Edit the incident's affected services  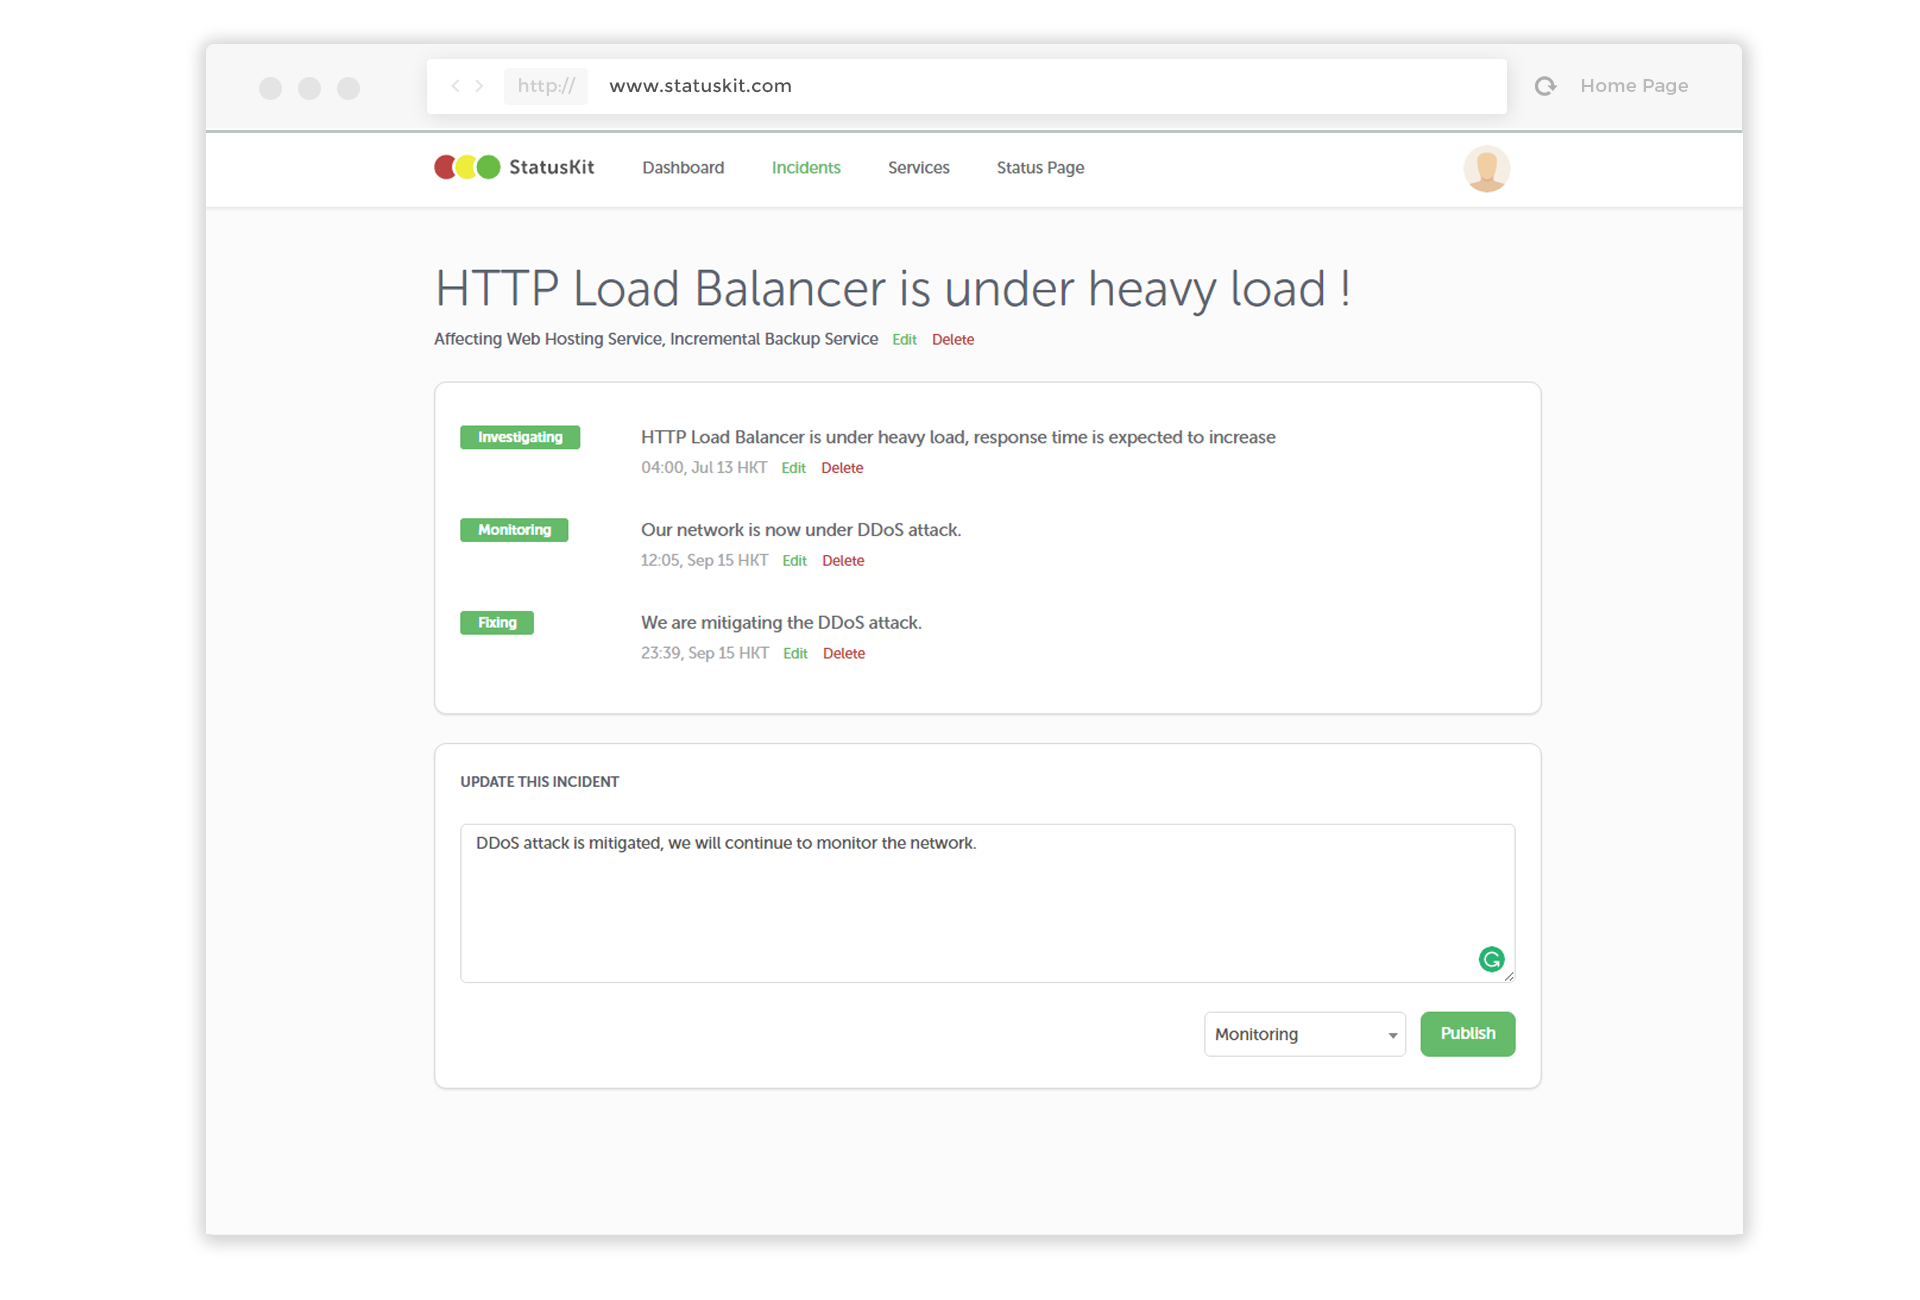coord(904,340)
